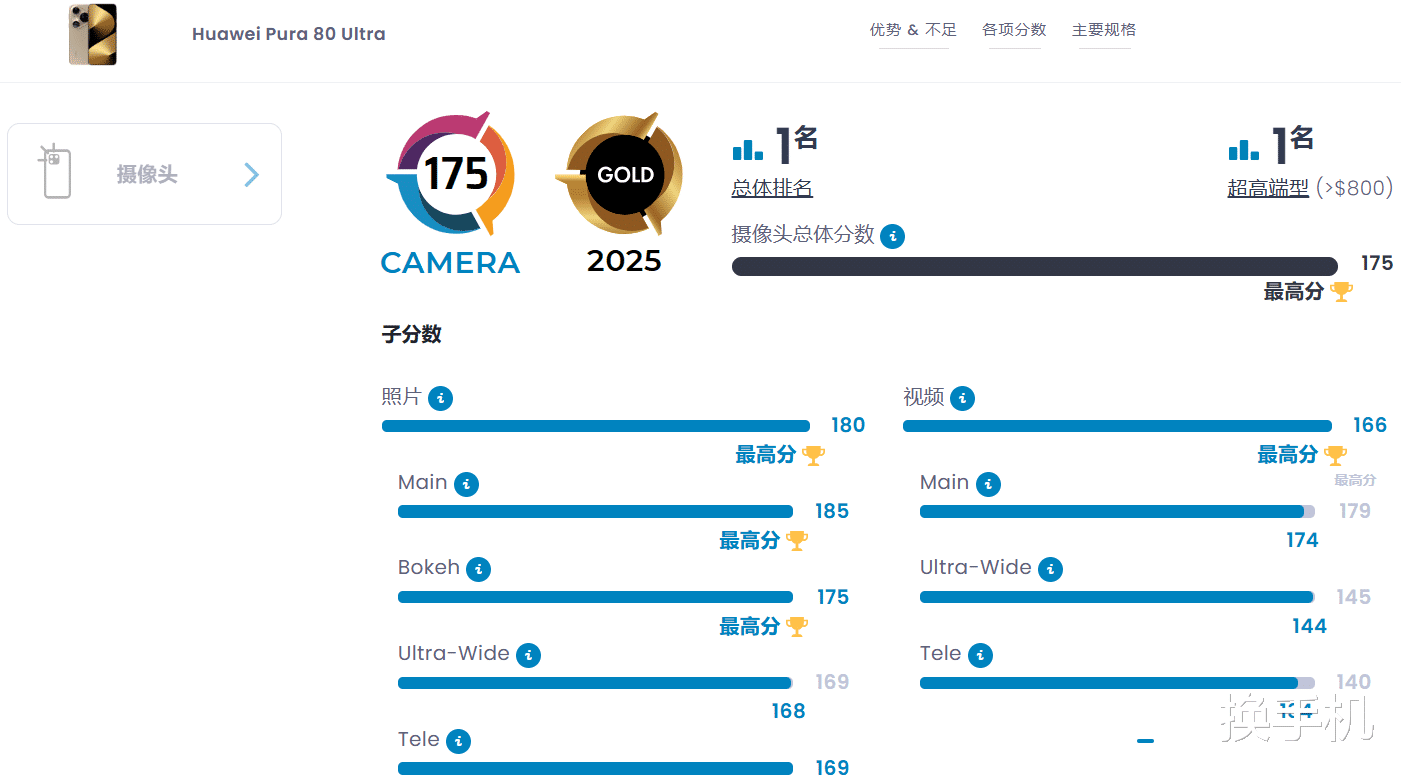Click info icon beside photo Ultra-Wide
This screenshot has height=777, width=1401.
pos(528,656)
